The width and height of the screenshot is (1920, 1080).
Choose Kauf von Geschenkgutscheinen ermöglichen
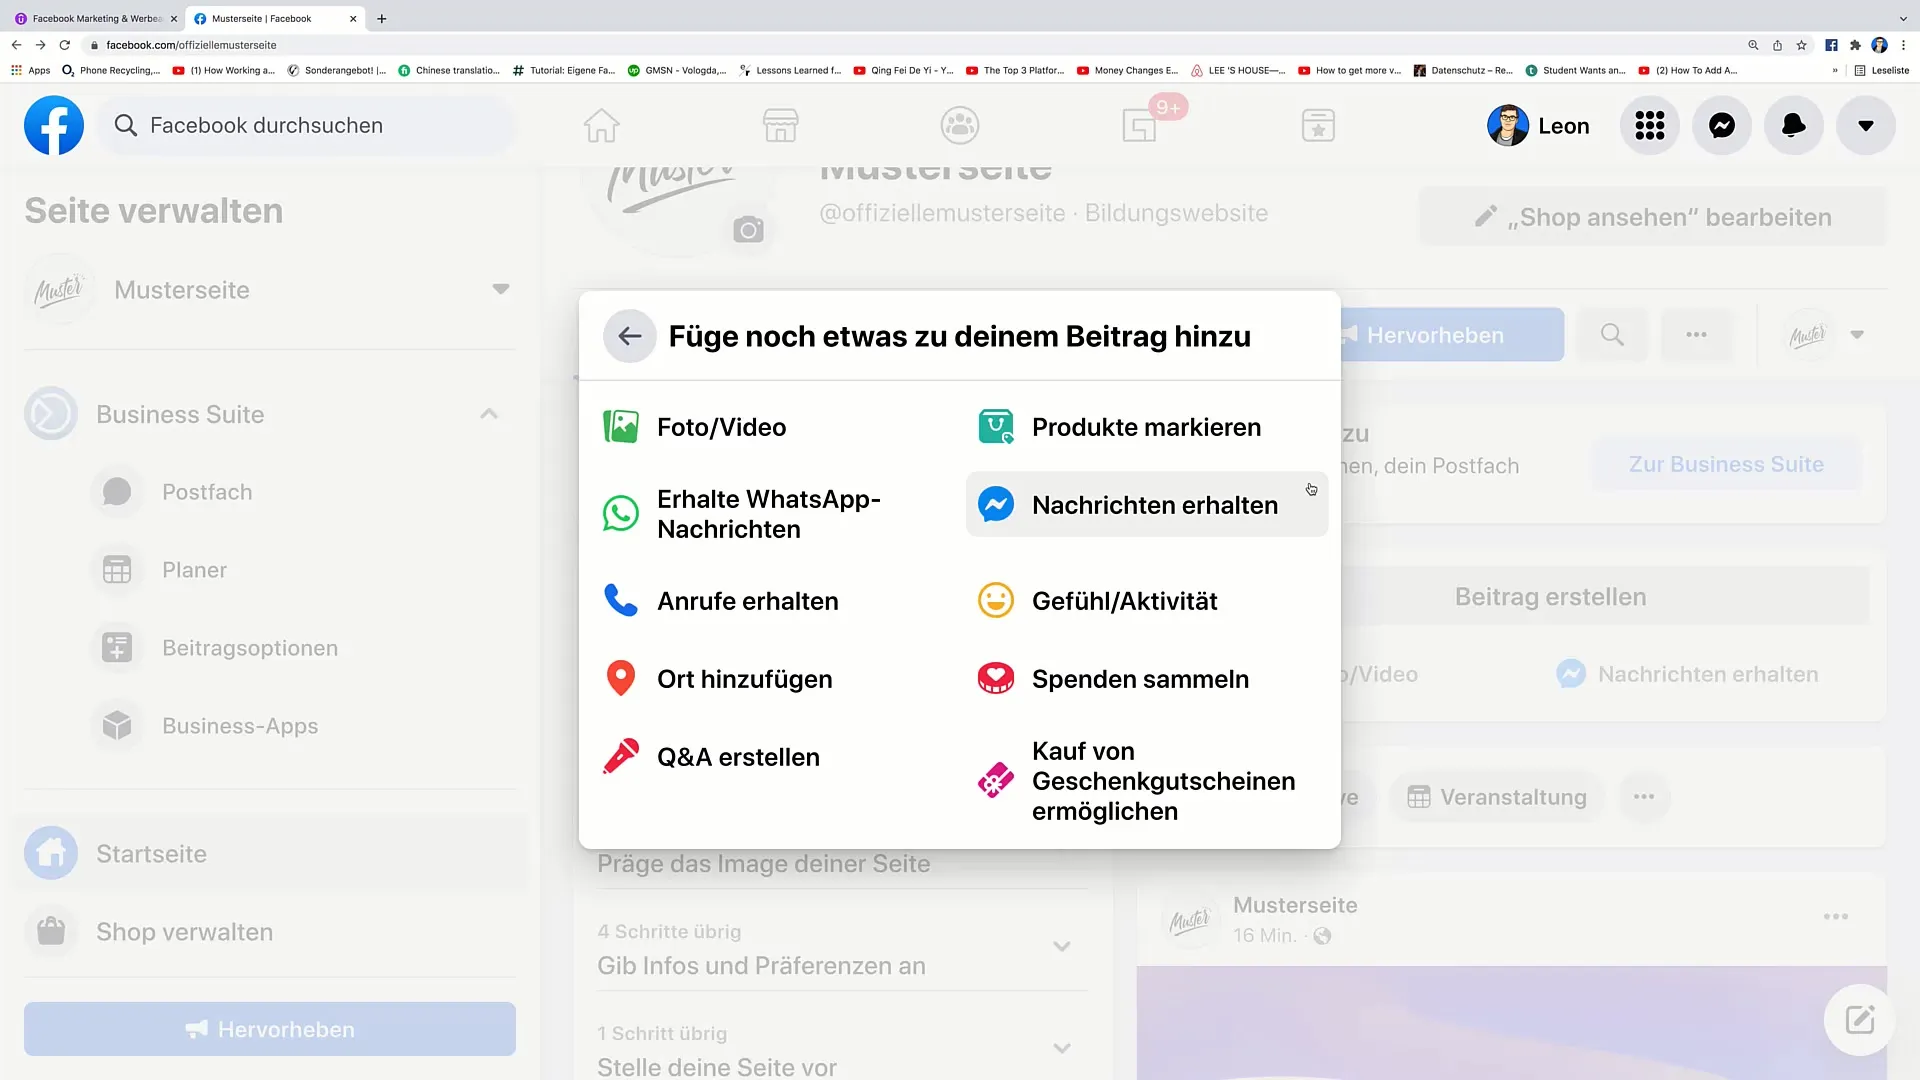[x=1162, y=781]
